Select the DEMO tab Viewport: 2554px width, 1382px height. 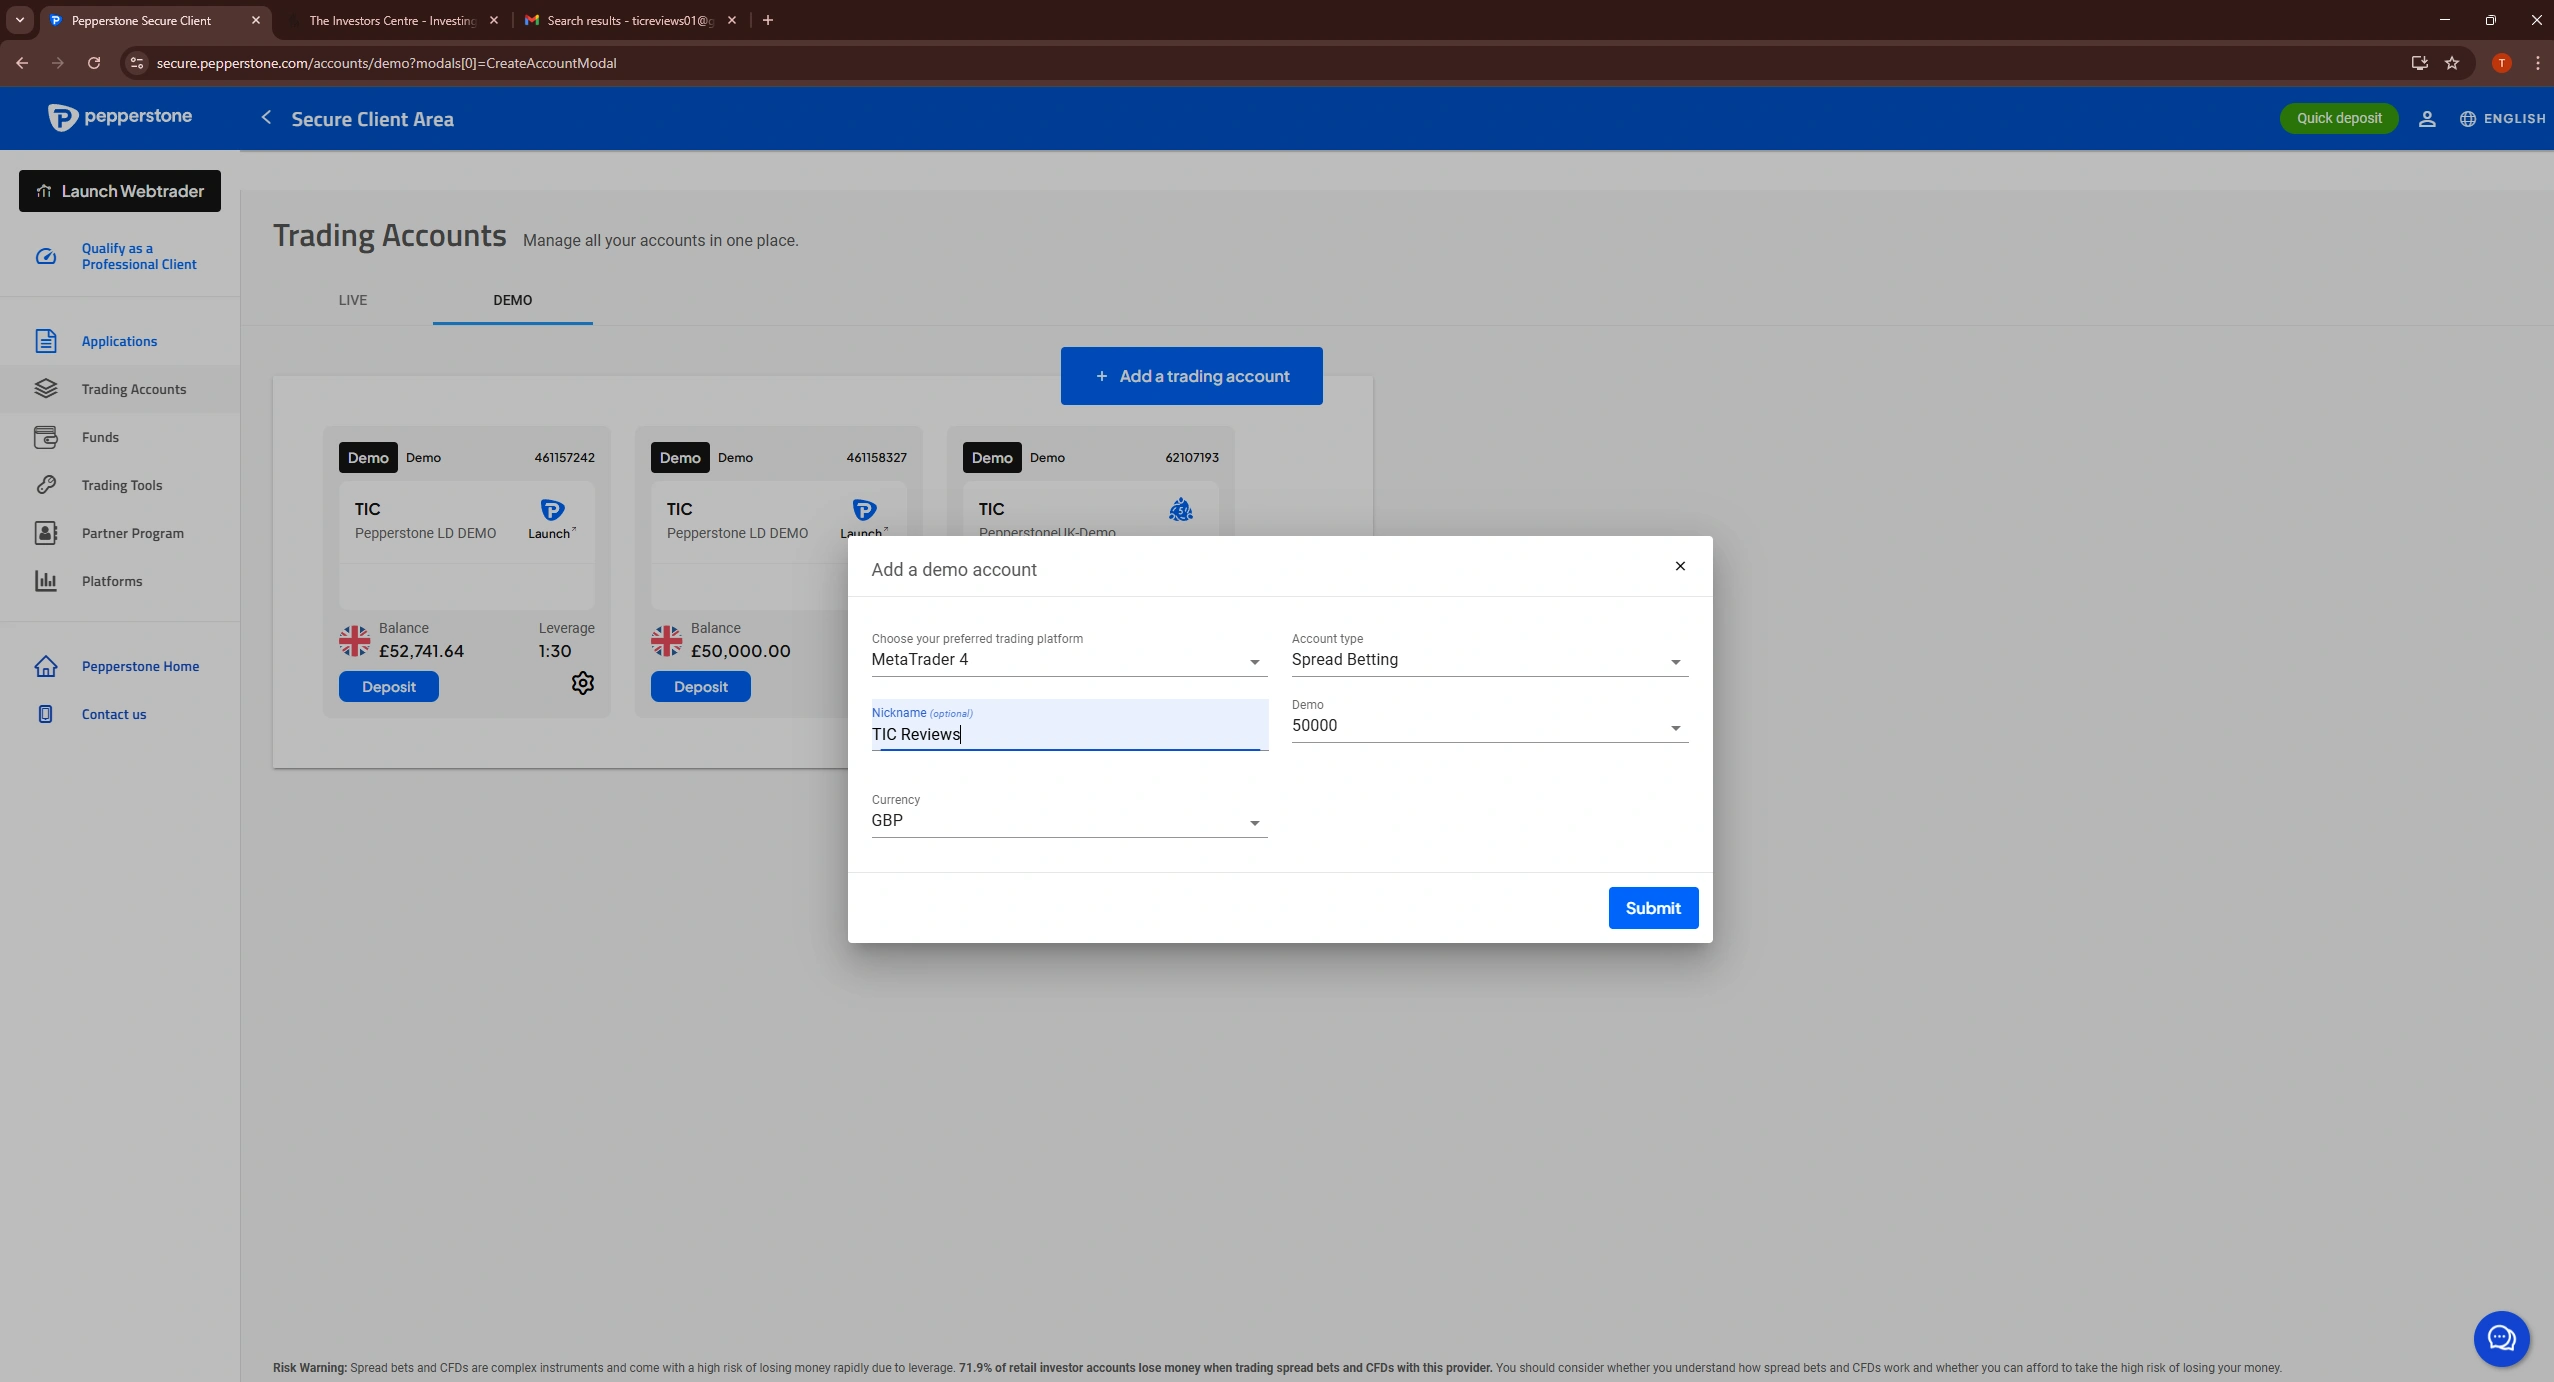513,299
